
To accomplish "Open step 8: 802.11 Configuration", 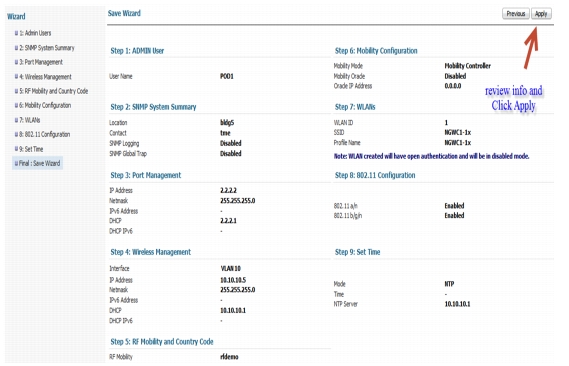I will tap(45, 134).
